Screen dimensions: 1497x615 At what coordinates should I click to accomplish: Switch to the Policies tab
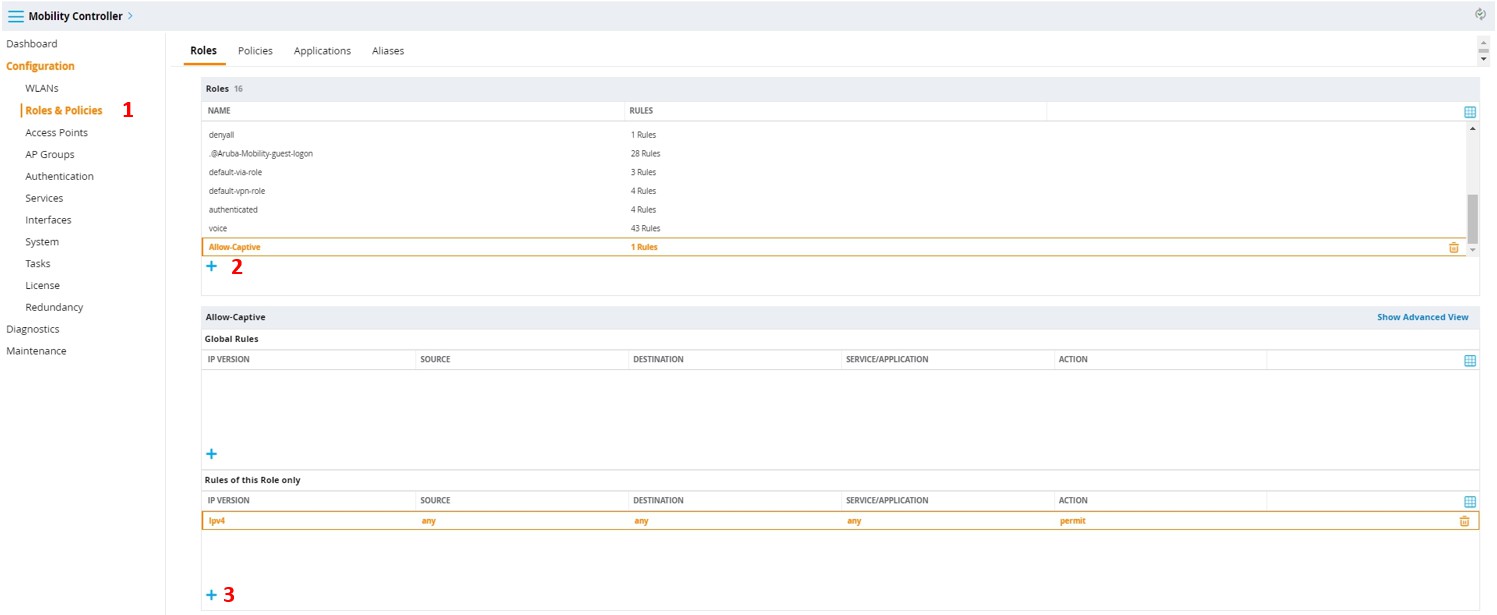(255, 51)
